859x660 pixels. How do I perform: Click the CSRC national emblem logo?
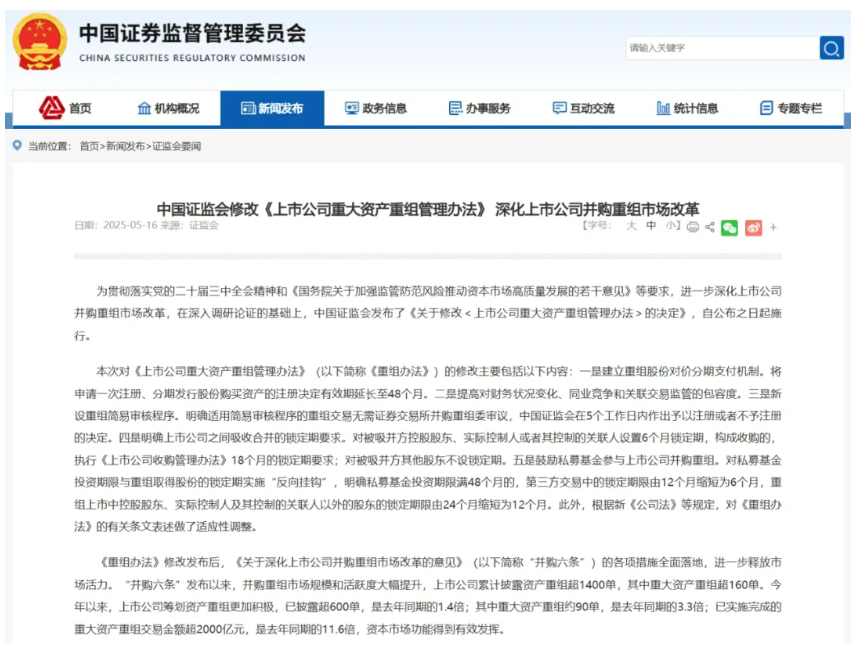39,42
